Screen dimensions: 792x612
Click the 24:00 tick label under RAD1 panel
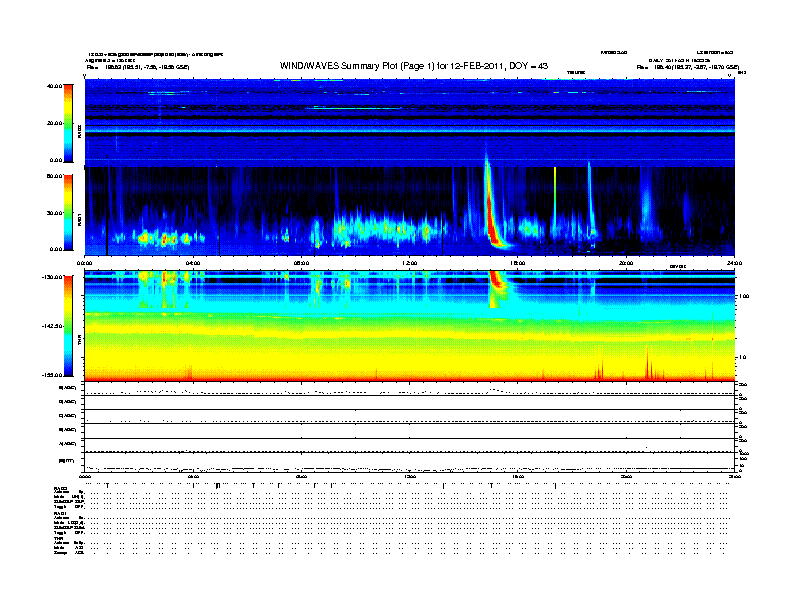pos(734,263)
